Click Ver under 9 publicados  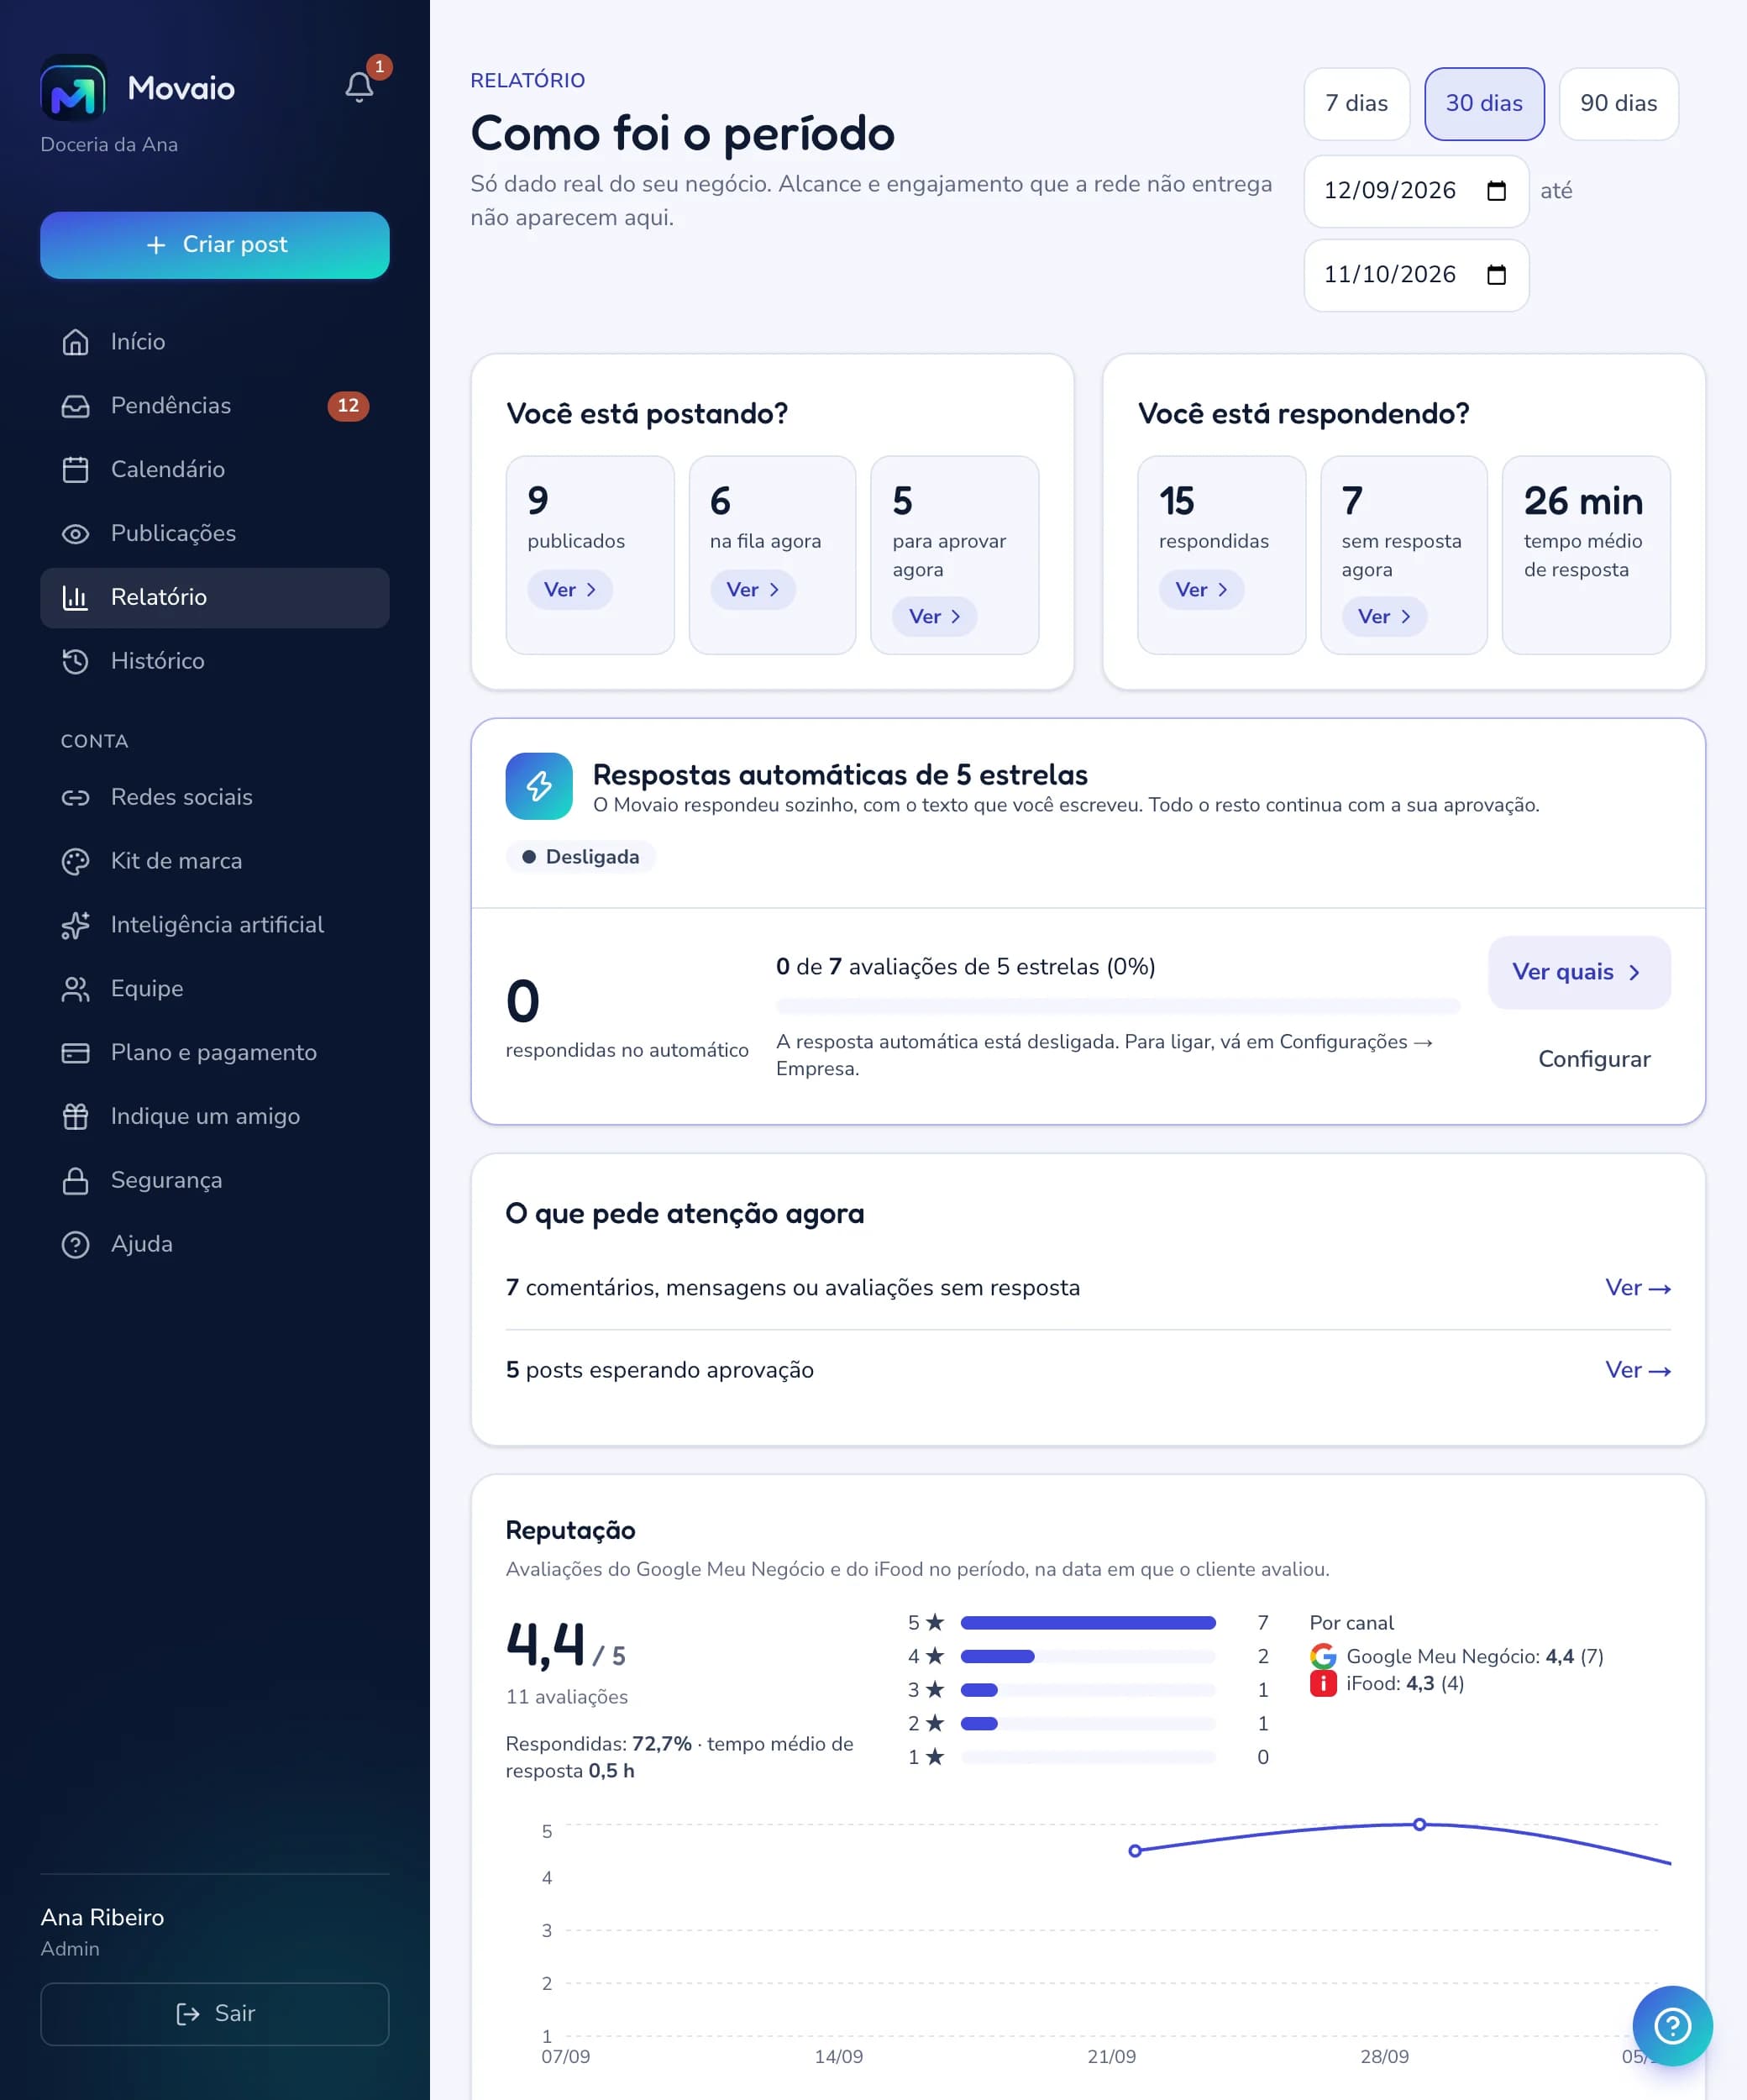[570, 590]
